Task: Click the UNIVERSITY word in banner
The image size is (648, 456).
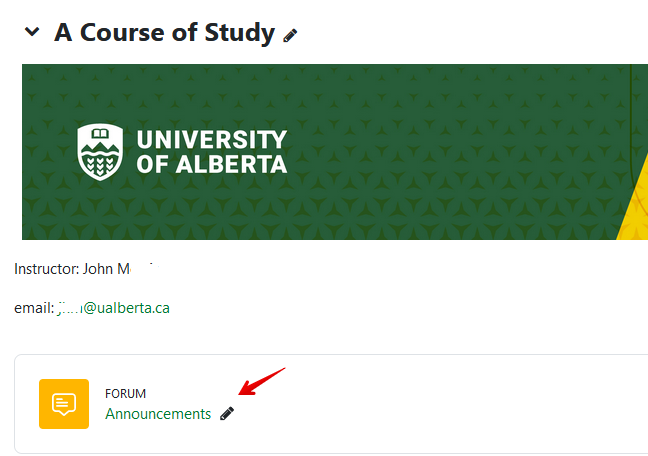Action: pyautogui.click(x=211, y=140)
